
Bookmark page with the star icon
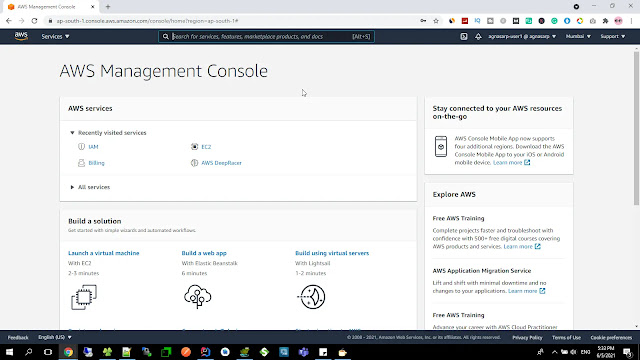point(436,21)
